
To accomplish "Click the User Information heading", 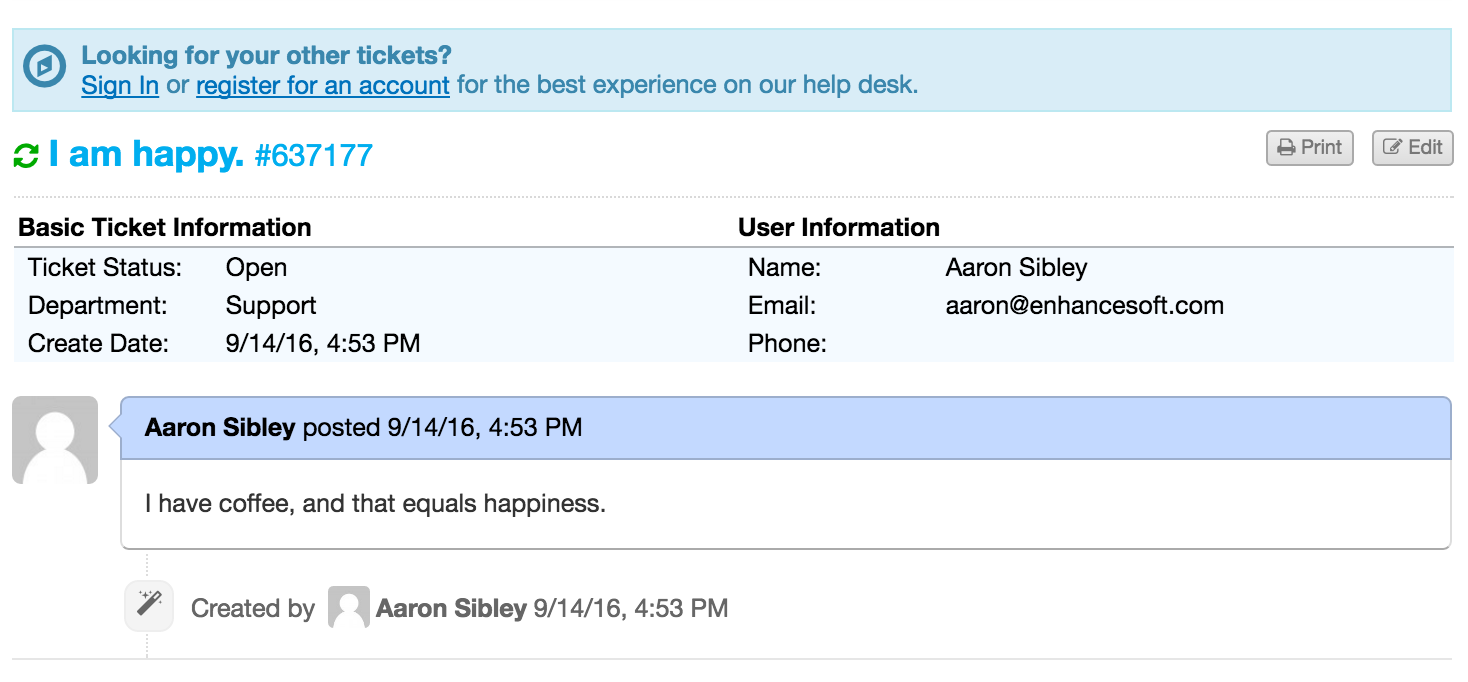I will coord(838,227).
